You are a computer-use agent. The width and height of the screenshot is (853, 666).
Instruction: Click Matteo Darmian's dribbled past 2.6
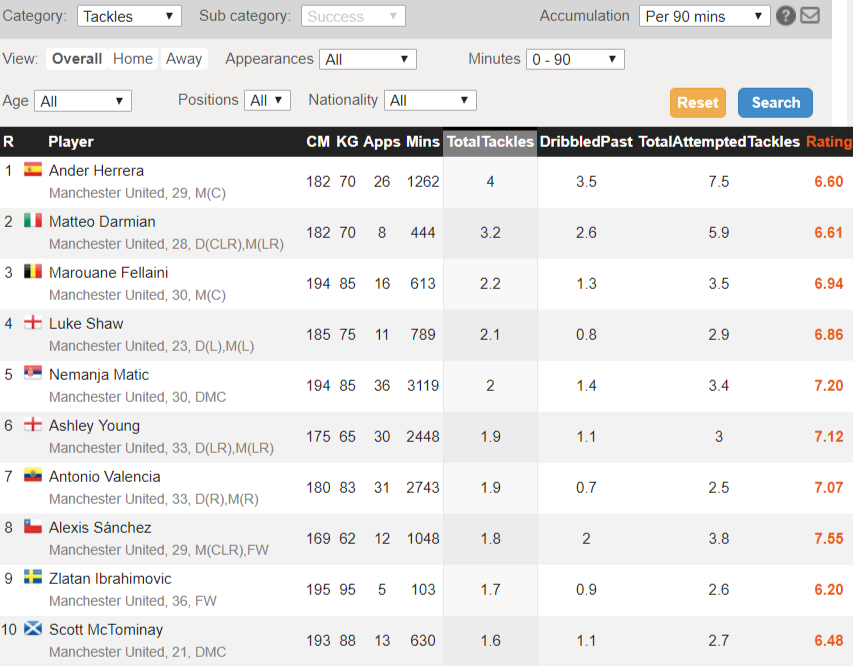[586, 233]
